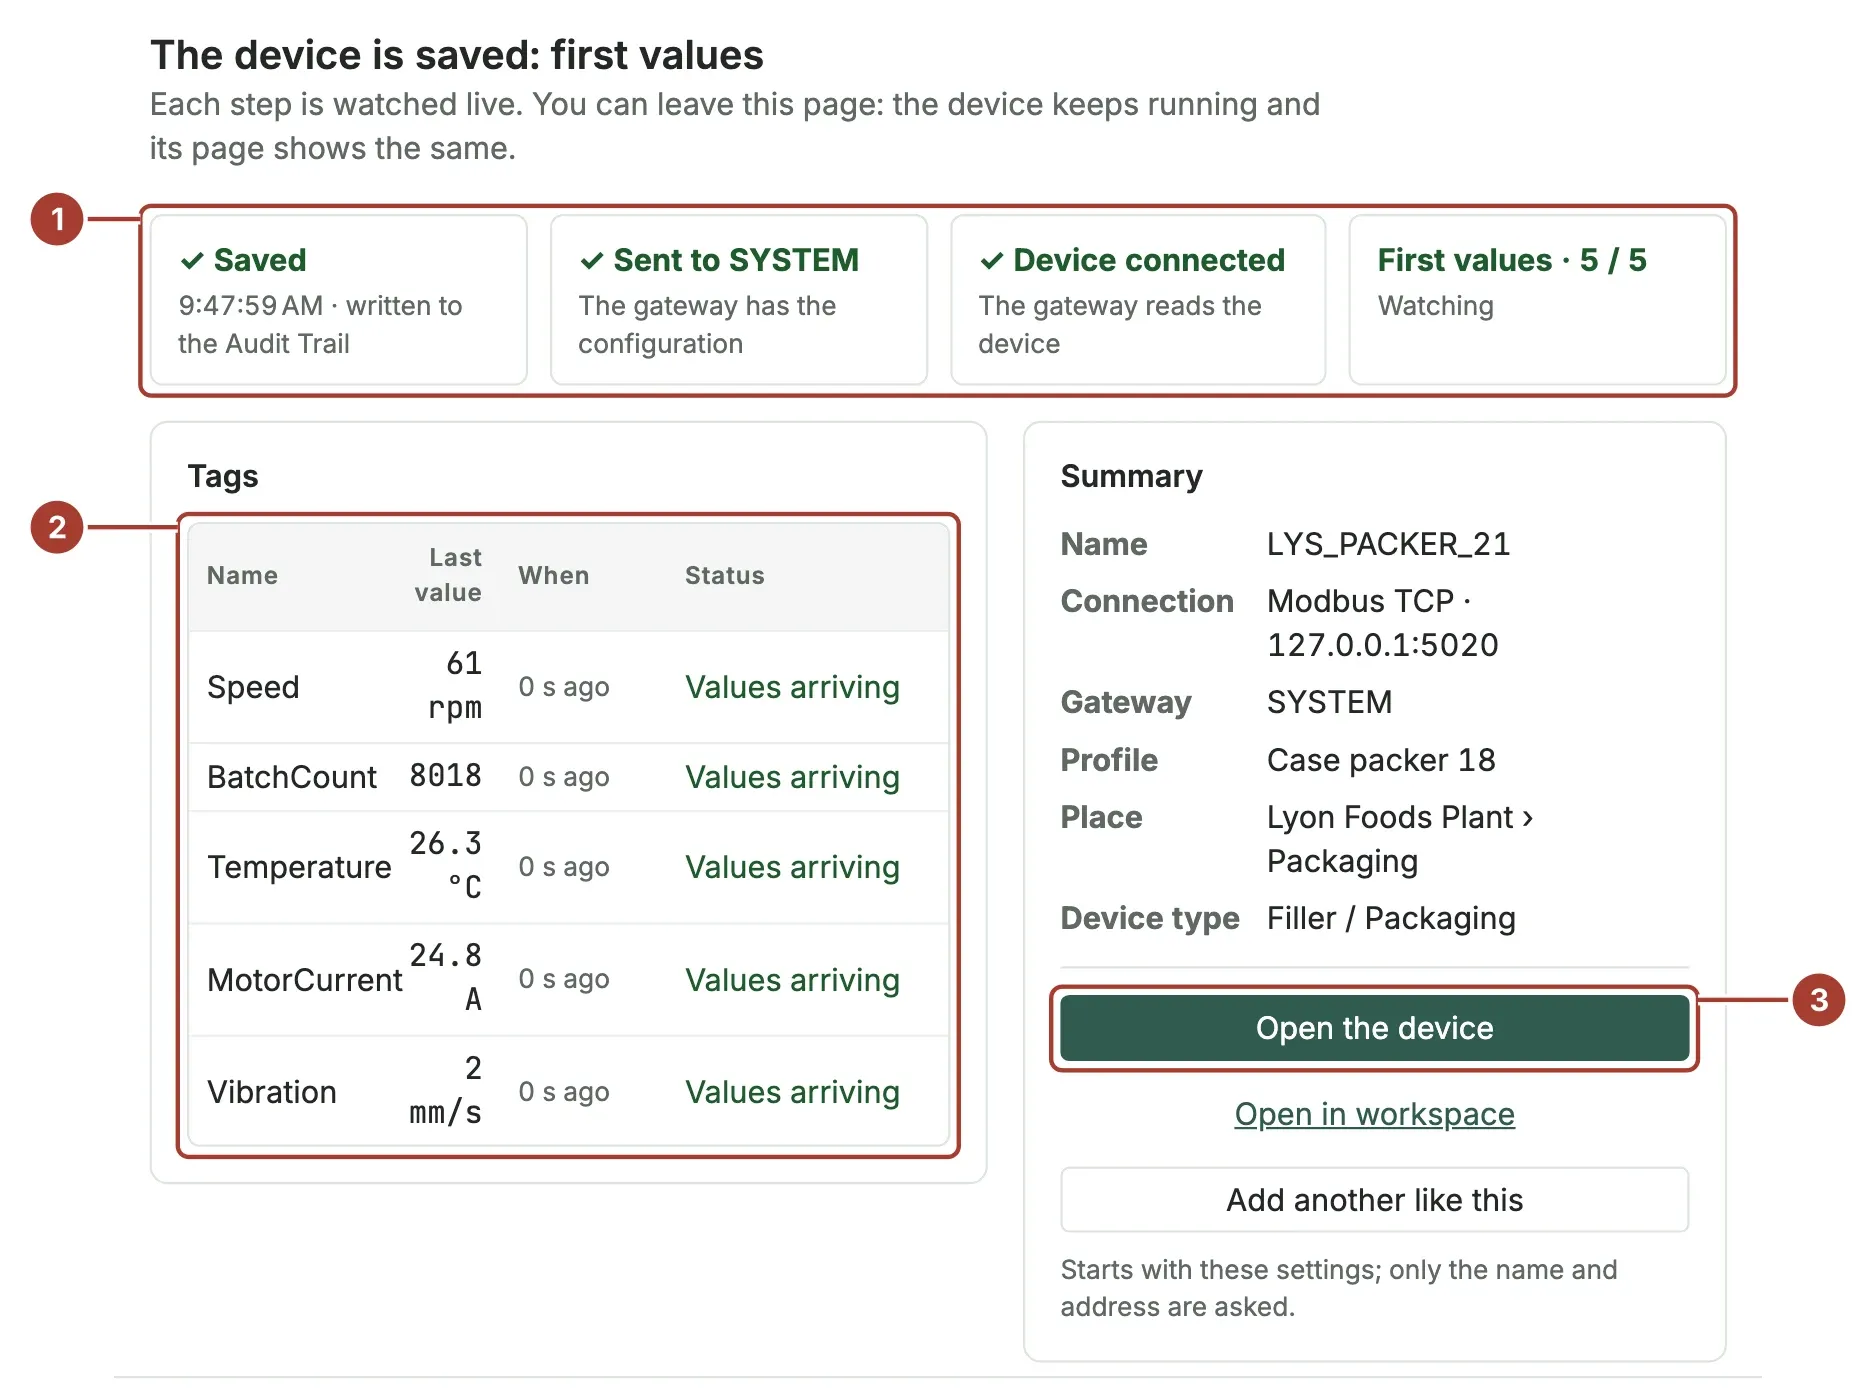The width and height of the screenshot is (1876, 1393).
Task: Open the device with the green button
Action: (1374, 1028)
